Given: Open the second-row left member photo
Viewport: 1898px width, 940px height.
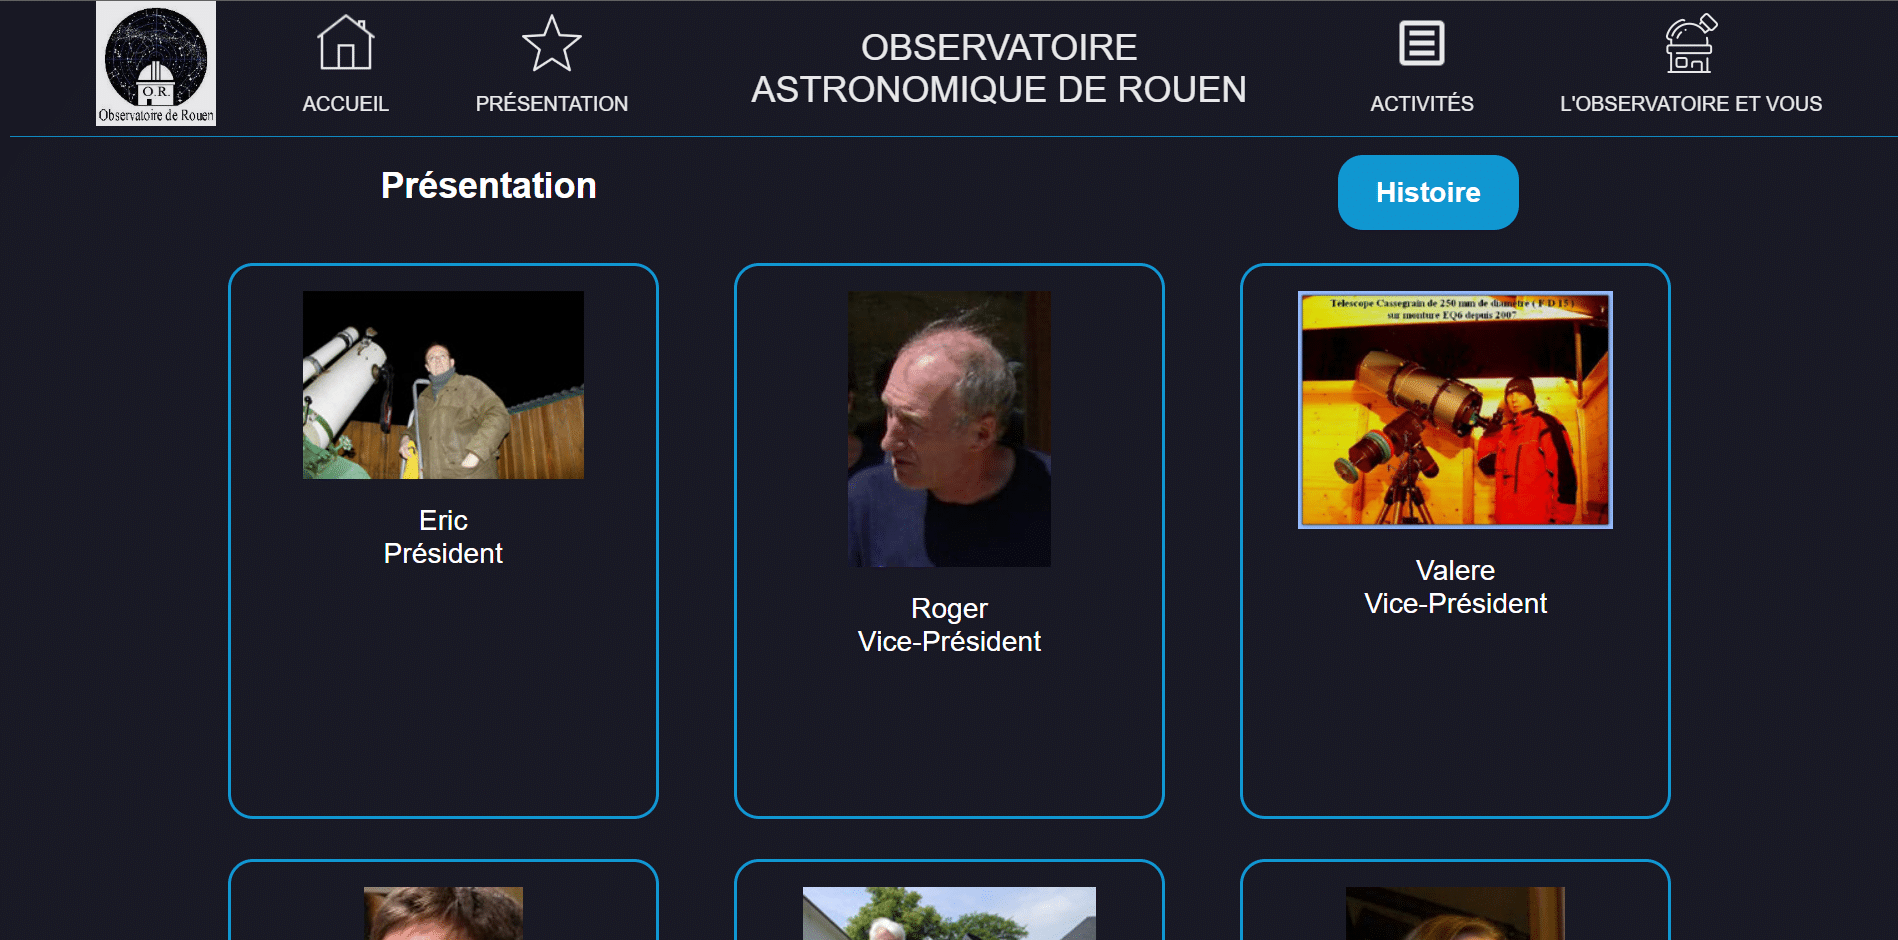Looking at the screenshot, I should tap(443, 913).
